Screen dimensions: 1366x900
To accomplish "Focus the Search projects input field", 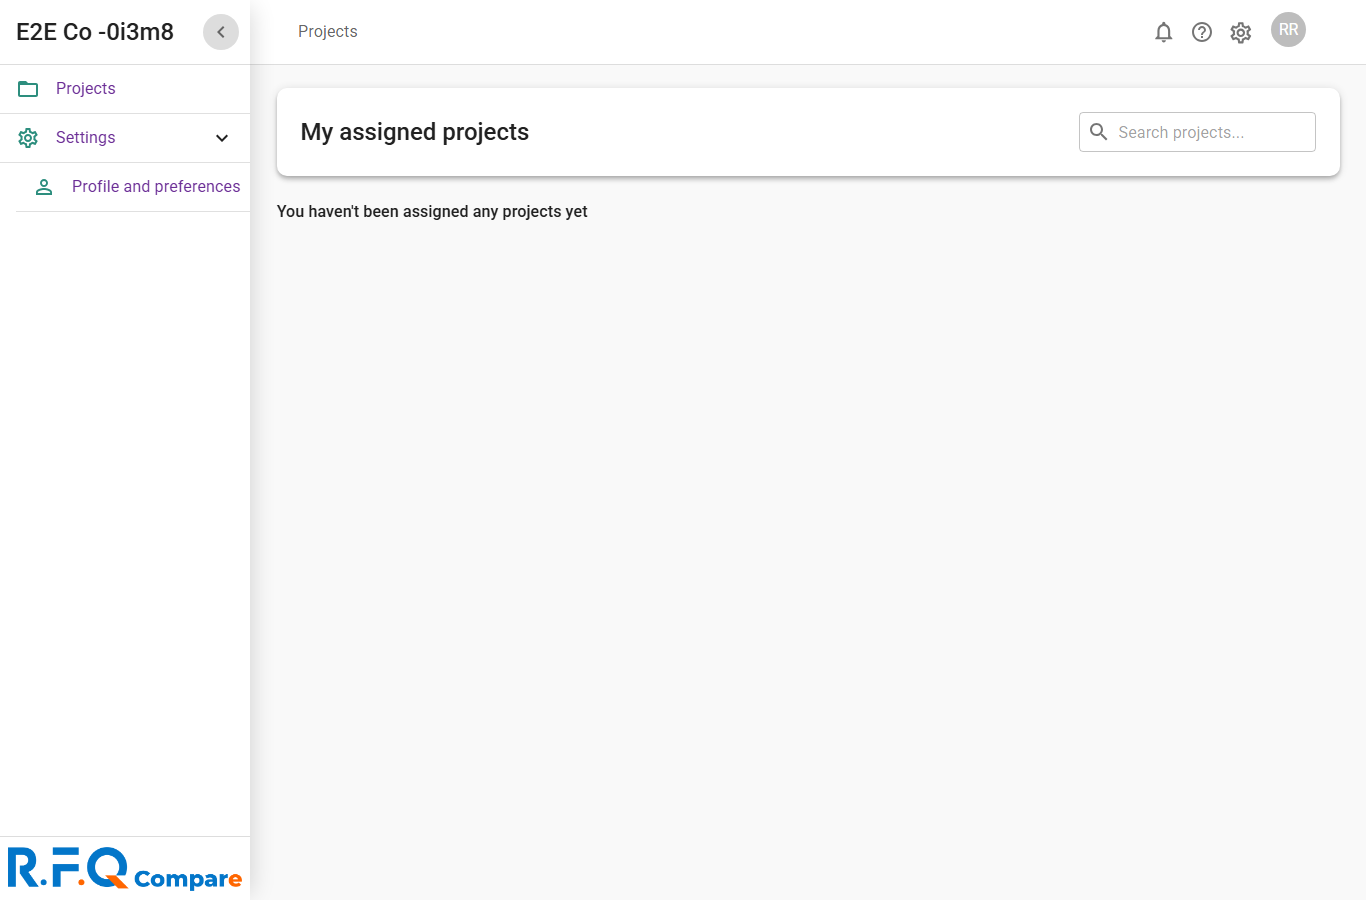I will [1197, 132].
